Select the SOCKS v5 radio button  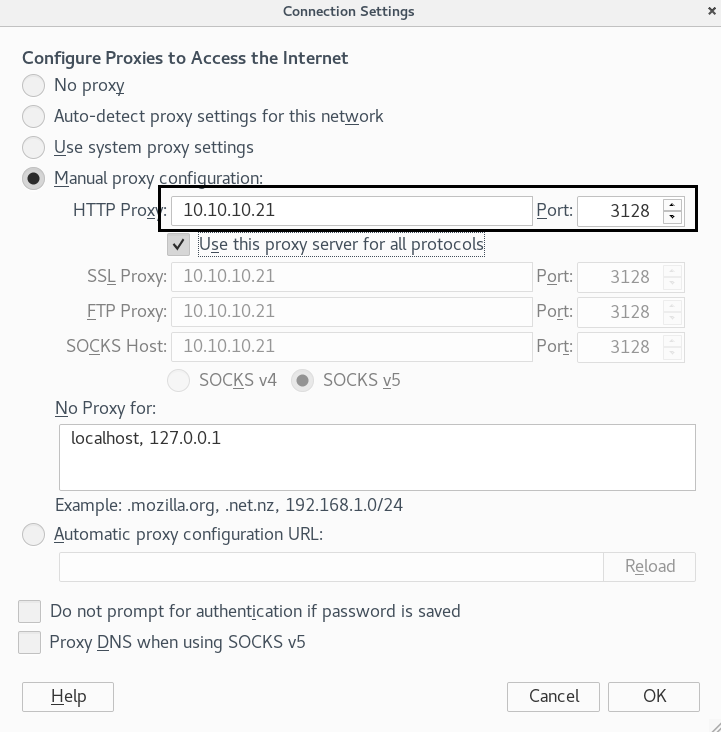click(x=304, y=380)
